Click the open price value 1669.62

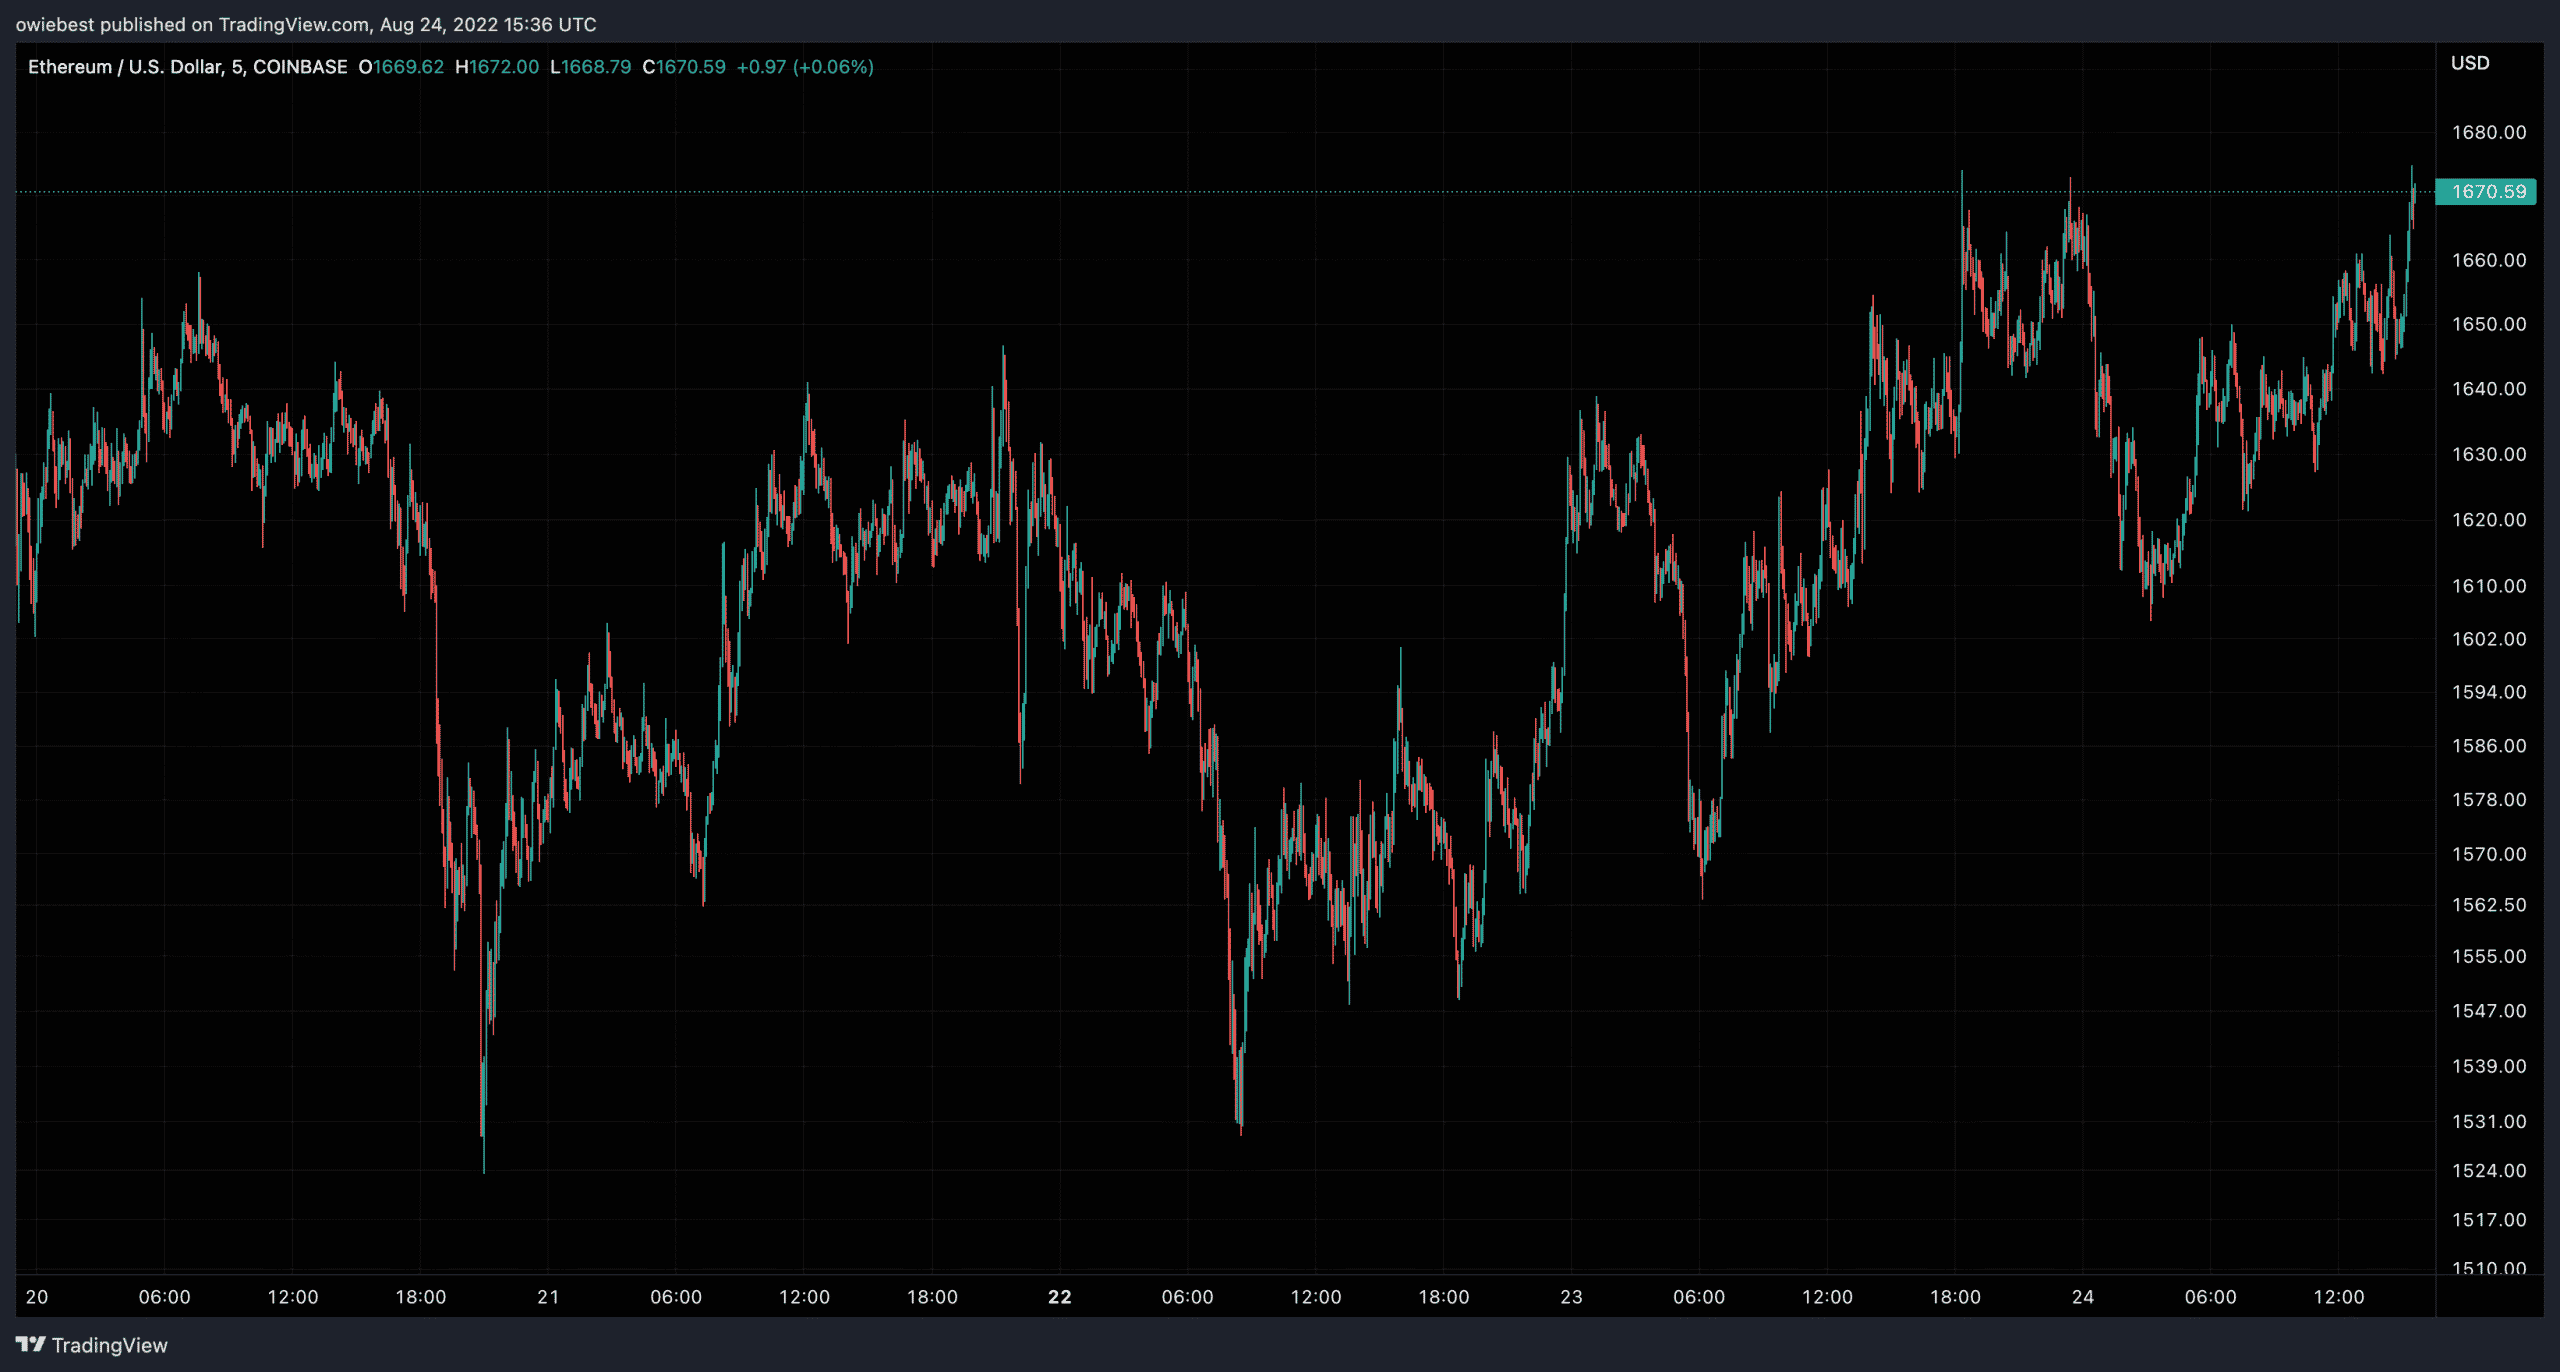(x=407, y=67)
